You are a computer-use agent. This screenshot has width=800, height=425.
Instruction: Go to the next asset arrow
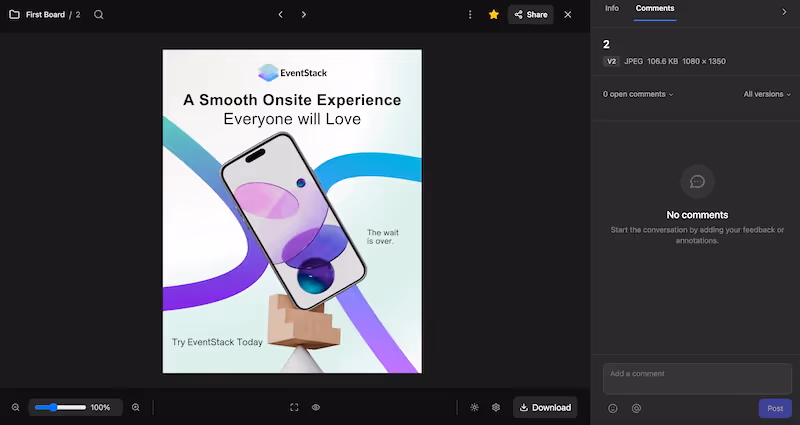(x=304, y=15)
